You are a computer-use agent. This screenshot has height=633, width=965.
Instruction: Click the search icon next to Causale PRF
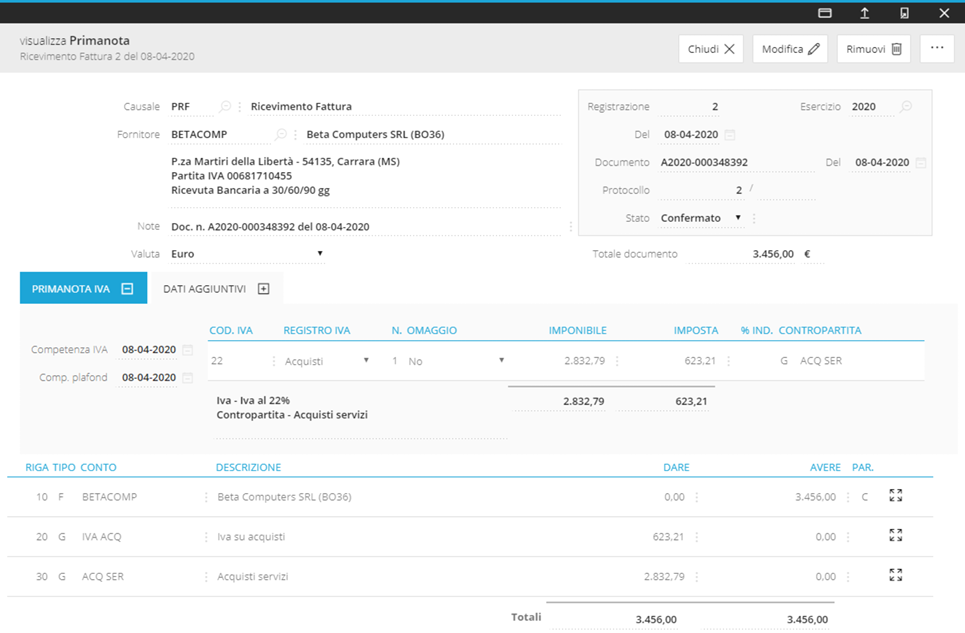pos(225,107)
